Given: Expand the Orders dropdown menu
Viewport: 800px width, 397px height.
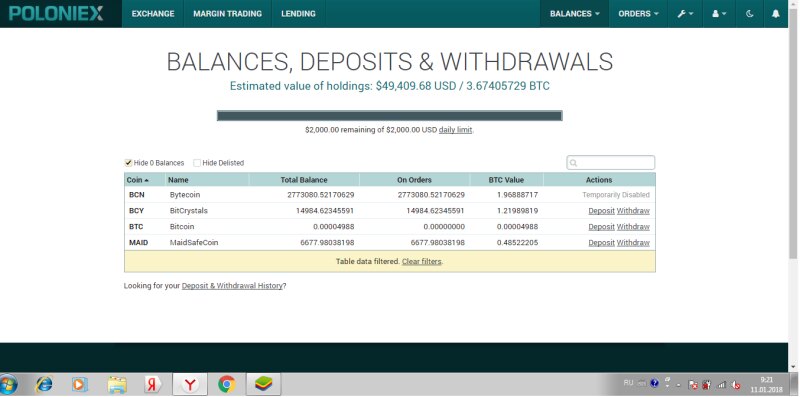Looking at the screenshot, I should pos(638,14).
